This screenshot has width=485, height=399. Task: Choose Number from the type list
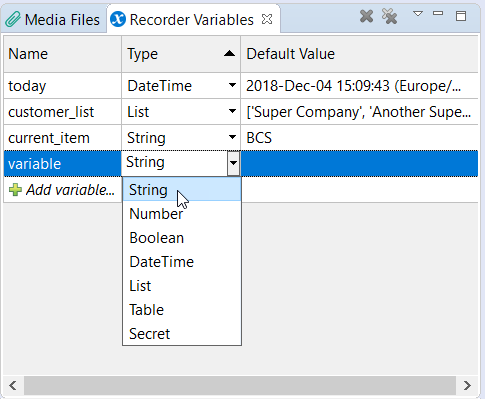click(182, 214)
